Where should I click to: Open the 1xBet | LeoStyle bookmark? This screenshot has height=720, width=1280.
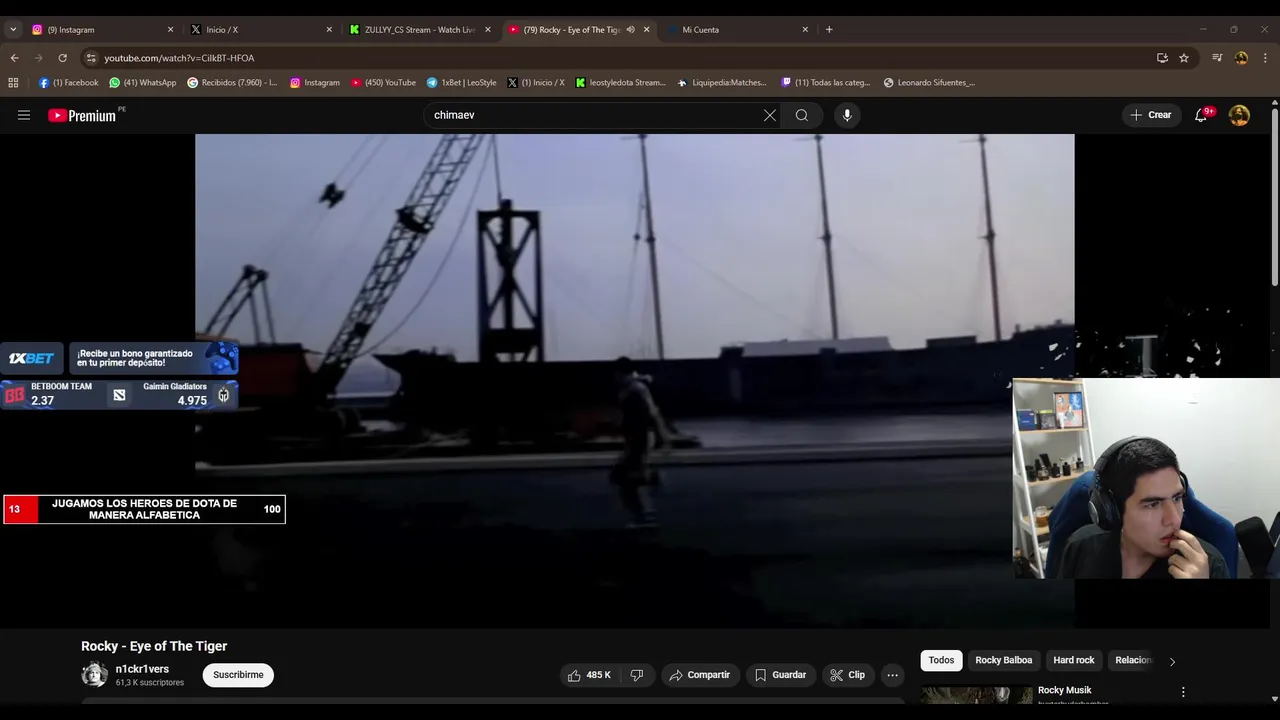click(461, 83)
